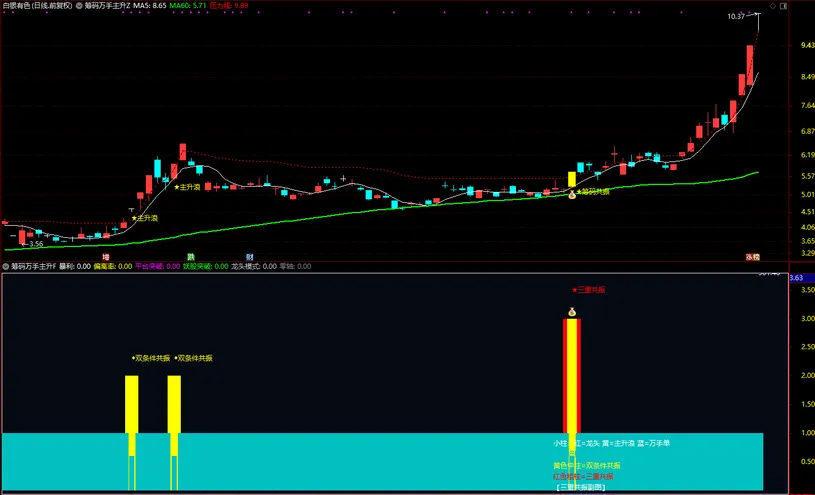Click the MA5: 8.65 label
Screen dimensions: 815x495
pos(150,6)
